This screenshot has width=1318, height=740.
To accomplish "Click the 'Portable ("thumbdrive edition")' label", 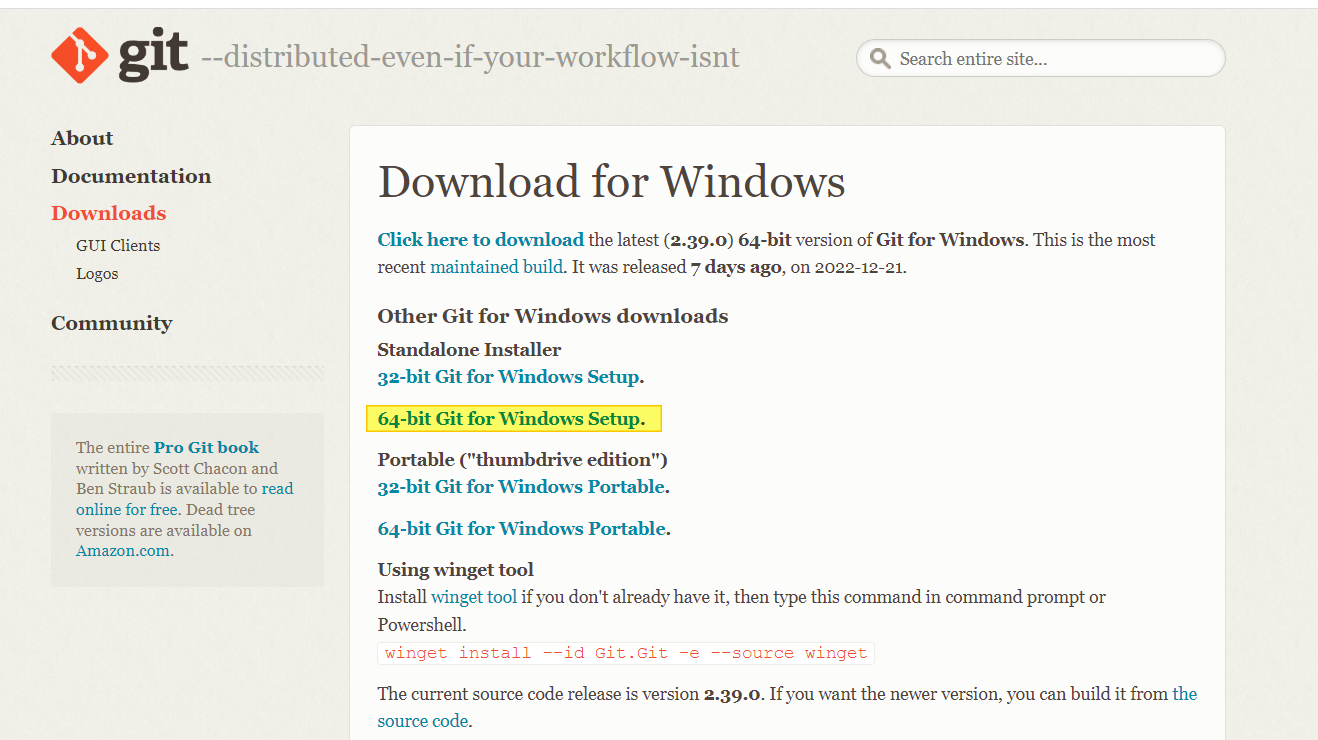I will [x=522, y=460].
